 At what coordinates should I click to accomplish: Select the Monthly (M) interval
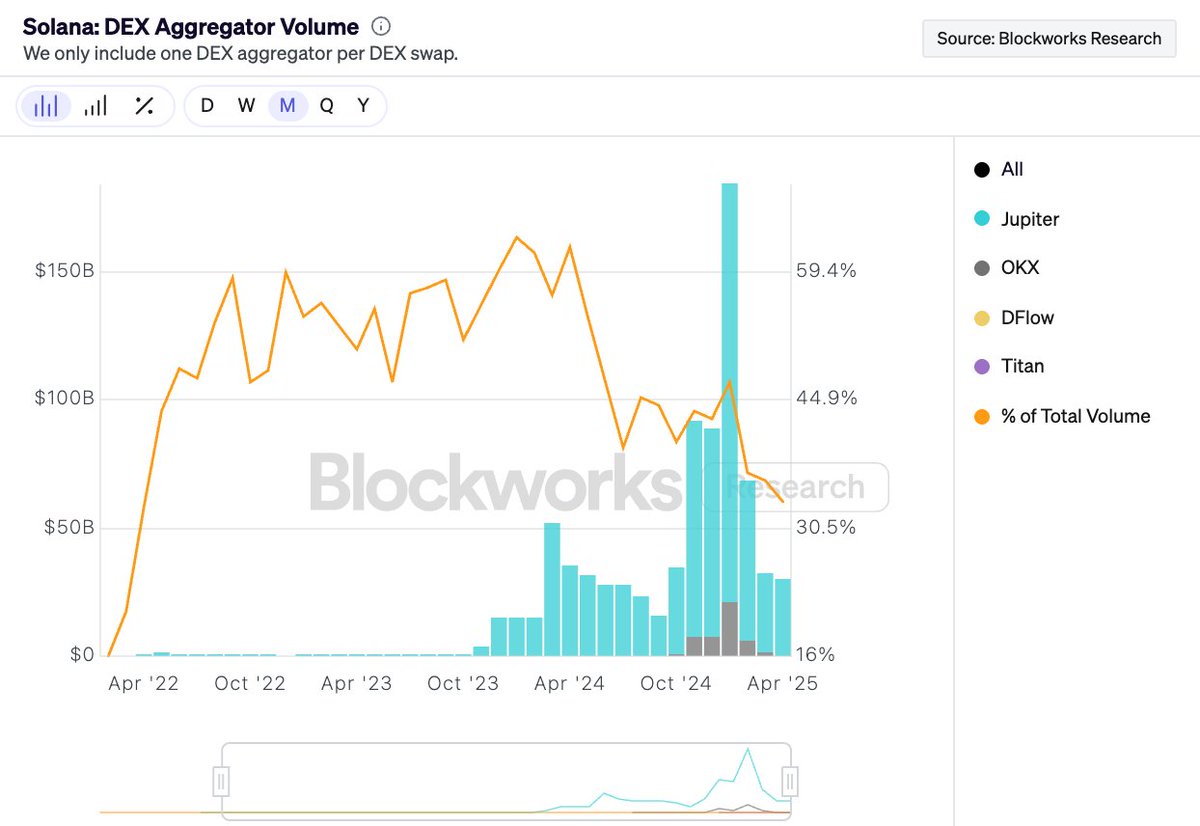point(287,106)
